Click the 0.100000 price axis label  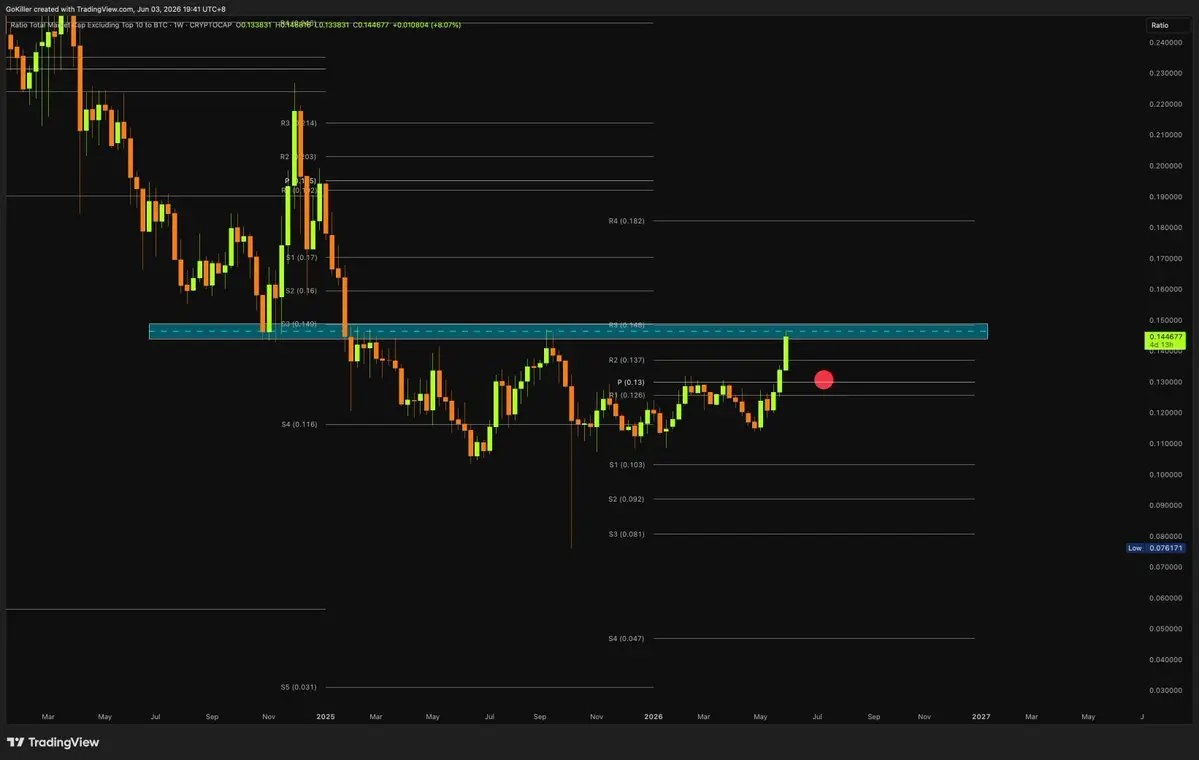pos(1165,475)
